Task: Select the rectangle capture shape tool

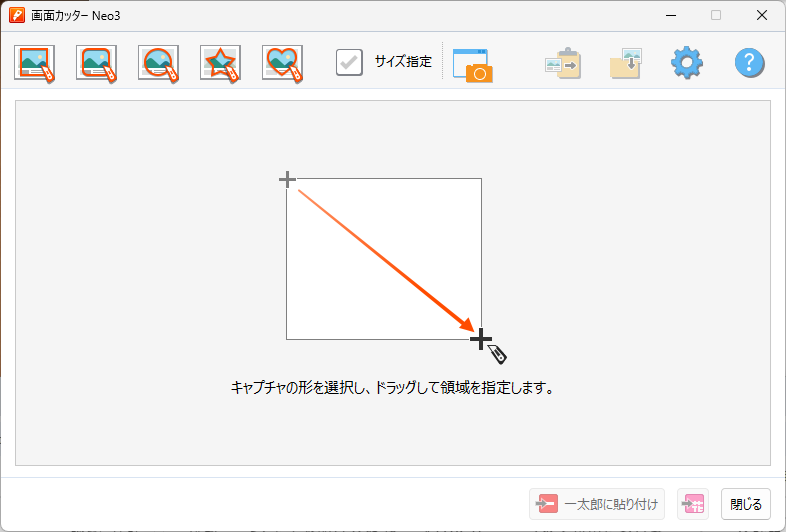Action: tap(35, 63)
